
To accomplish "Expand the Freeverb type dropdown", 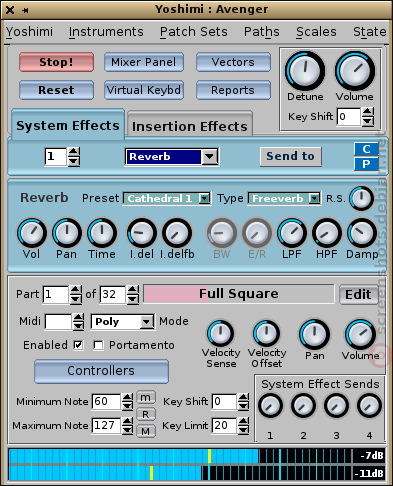I will pos(284,199).
